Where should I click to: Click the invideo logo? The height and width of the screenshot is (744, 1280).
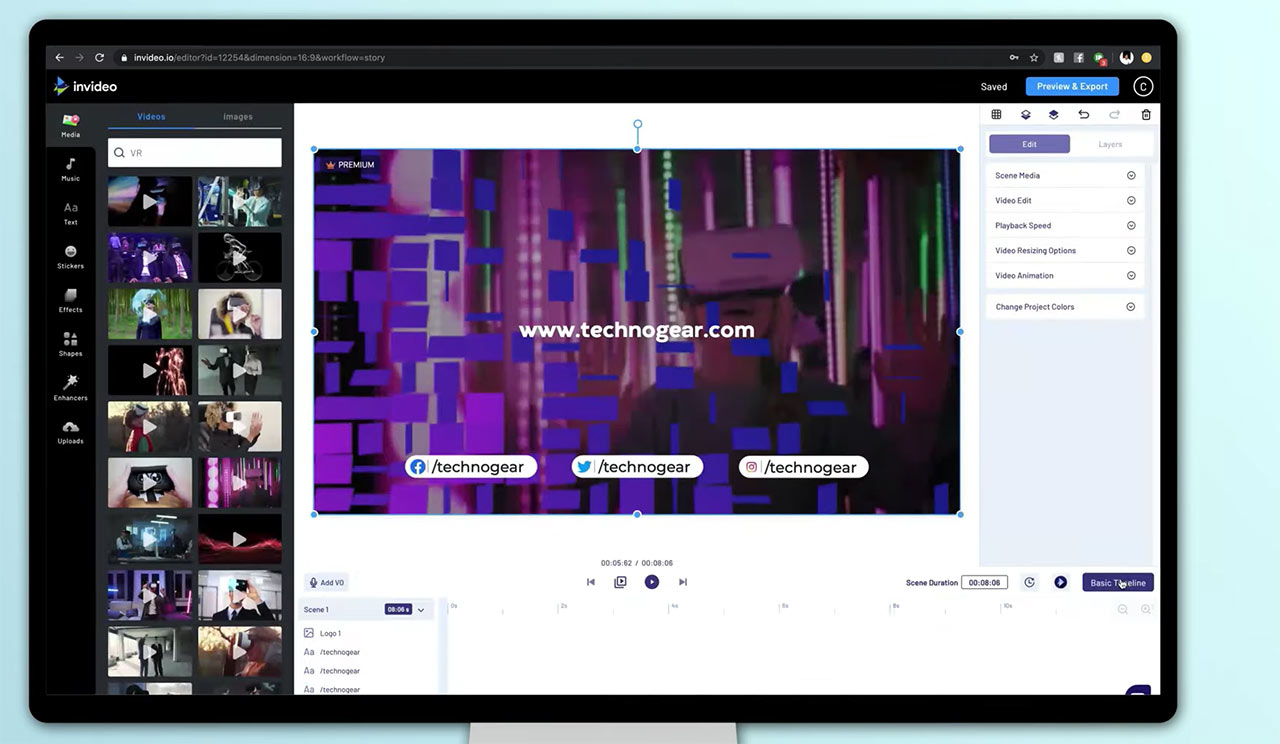(x=85, y=86)
